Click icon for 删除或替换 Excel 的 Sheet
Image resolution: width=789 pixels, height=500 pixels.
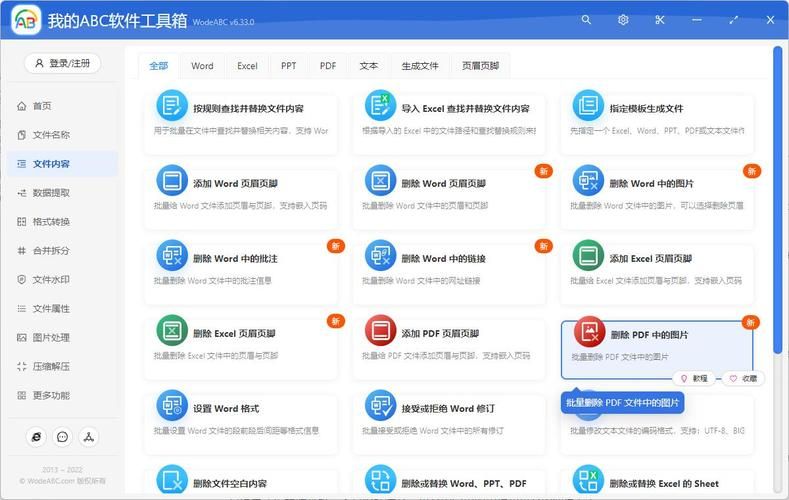pos(588,480)
